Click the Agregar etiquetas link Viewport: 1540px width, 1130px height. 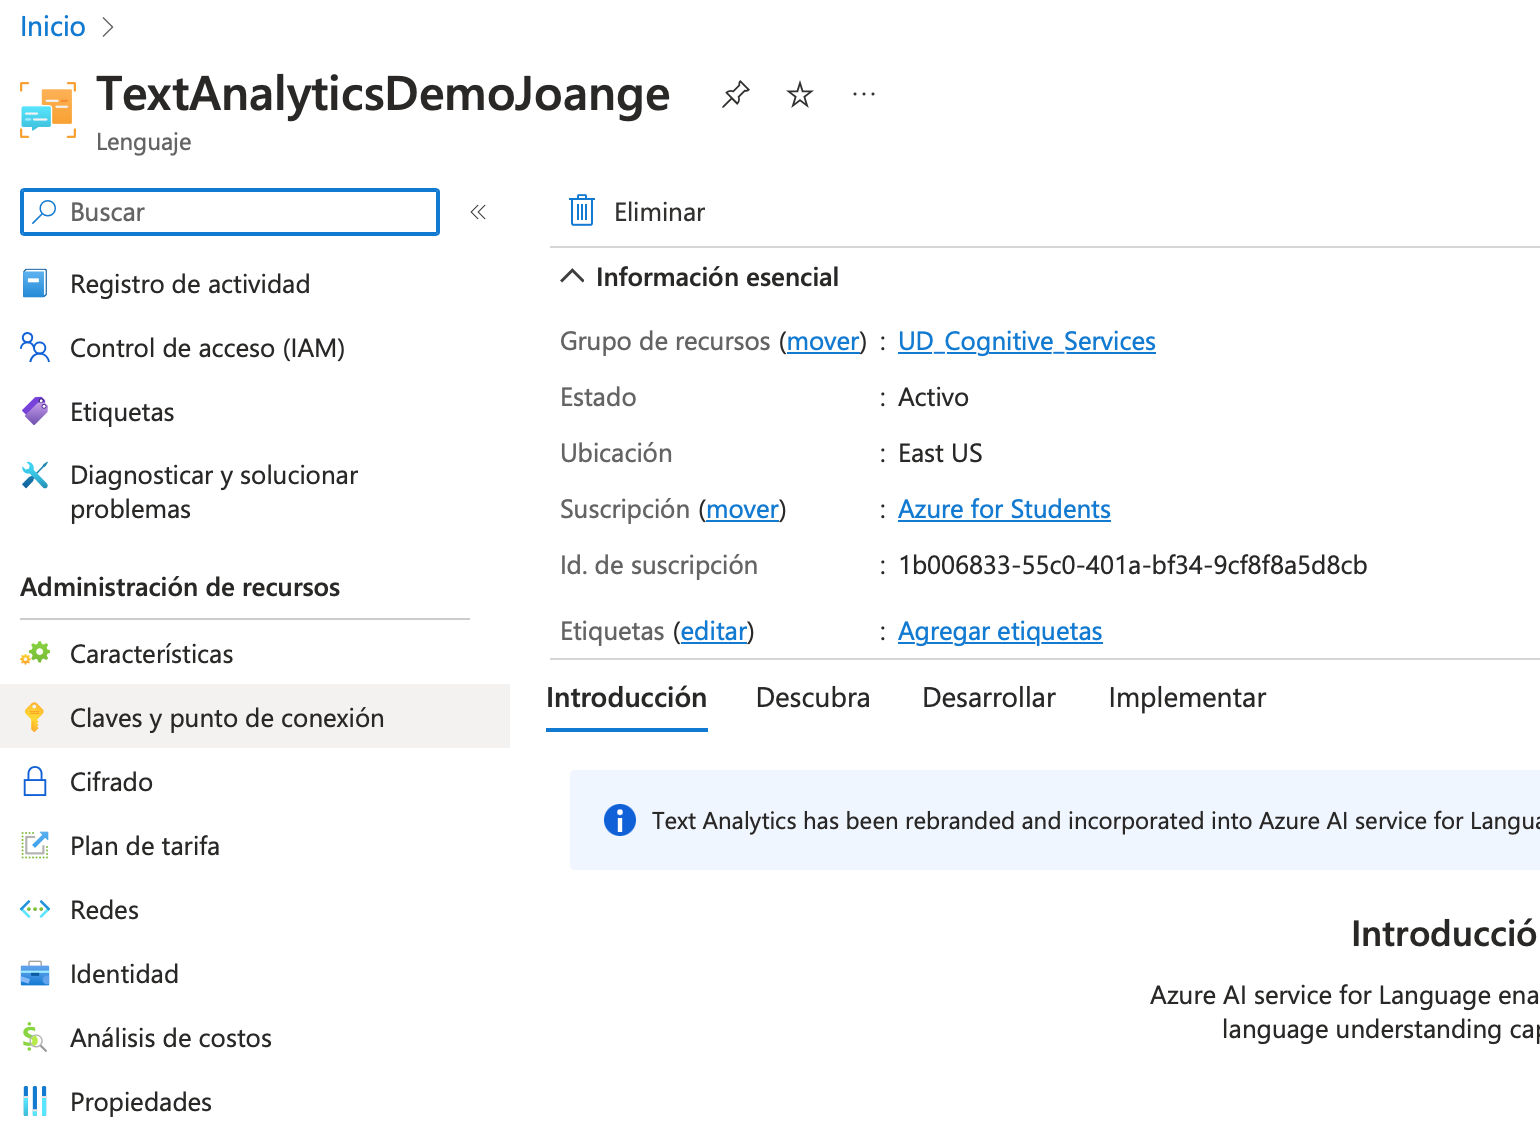click(1000, 632)
